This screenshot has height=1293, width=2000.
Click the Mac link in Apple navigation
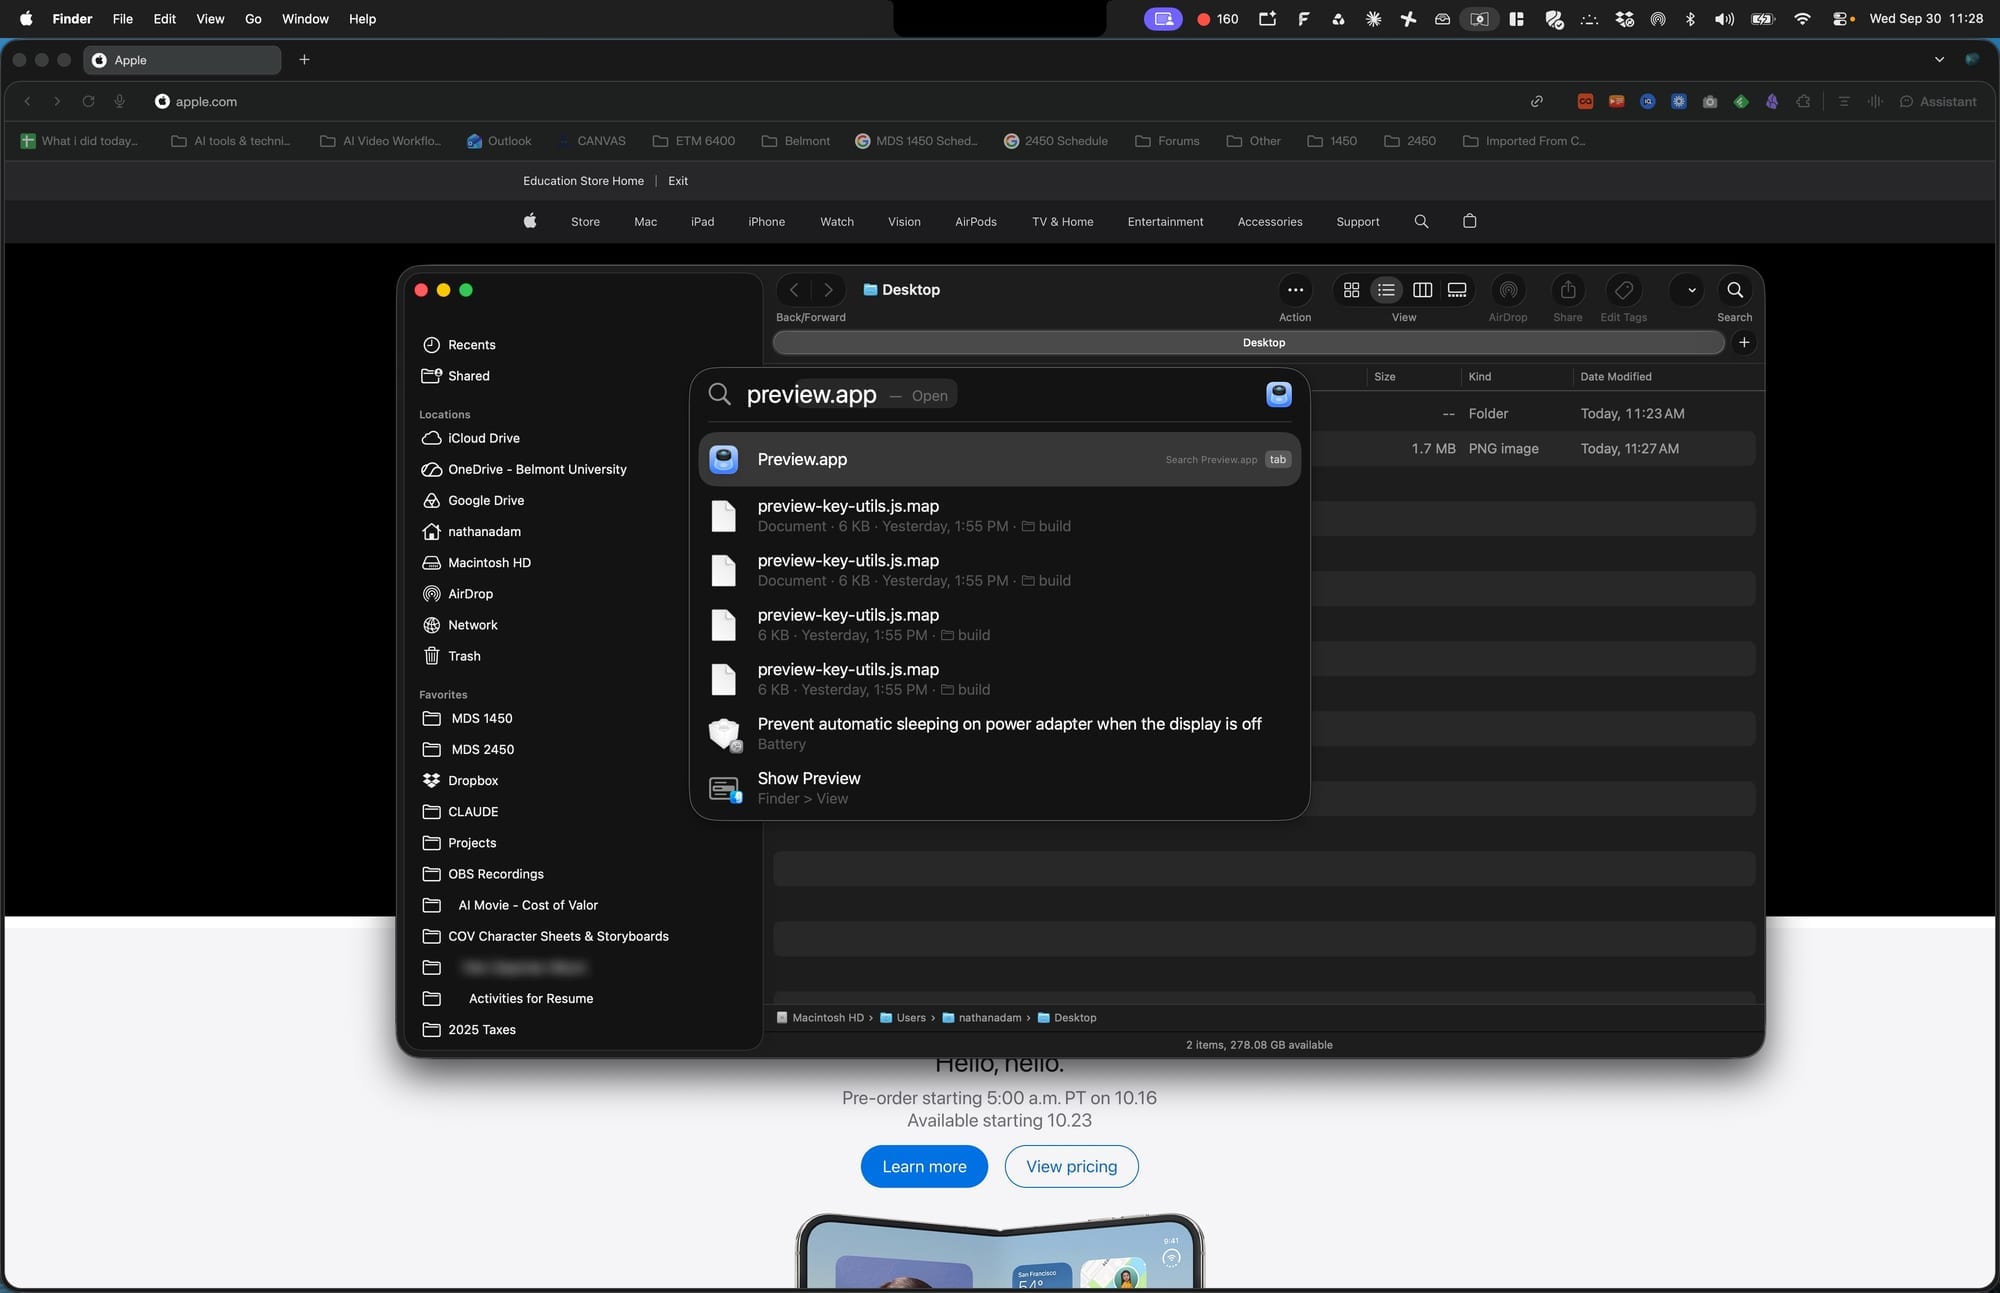[645, 222]
